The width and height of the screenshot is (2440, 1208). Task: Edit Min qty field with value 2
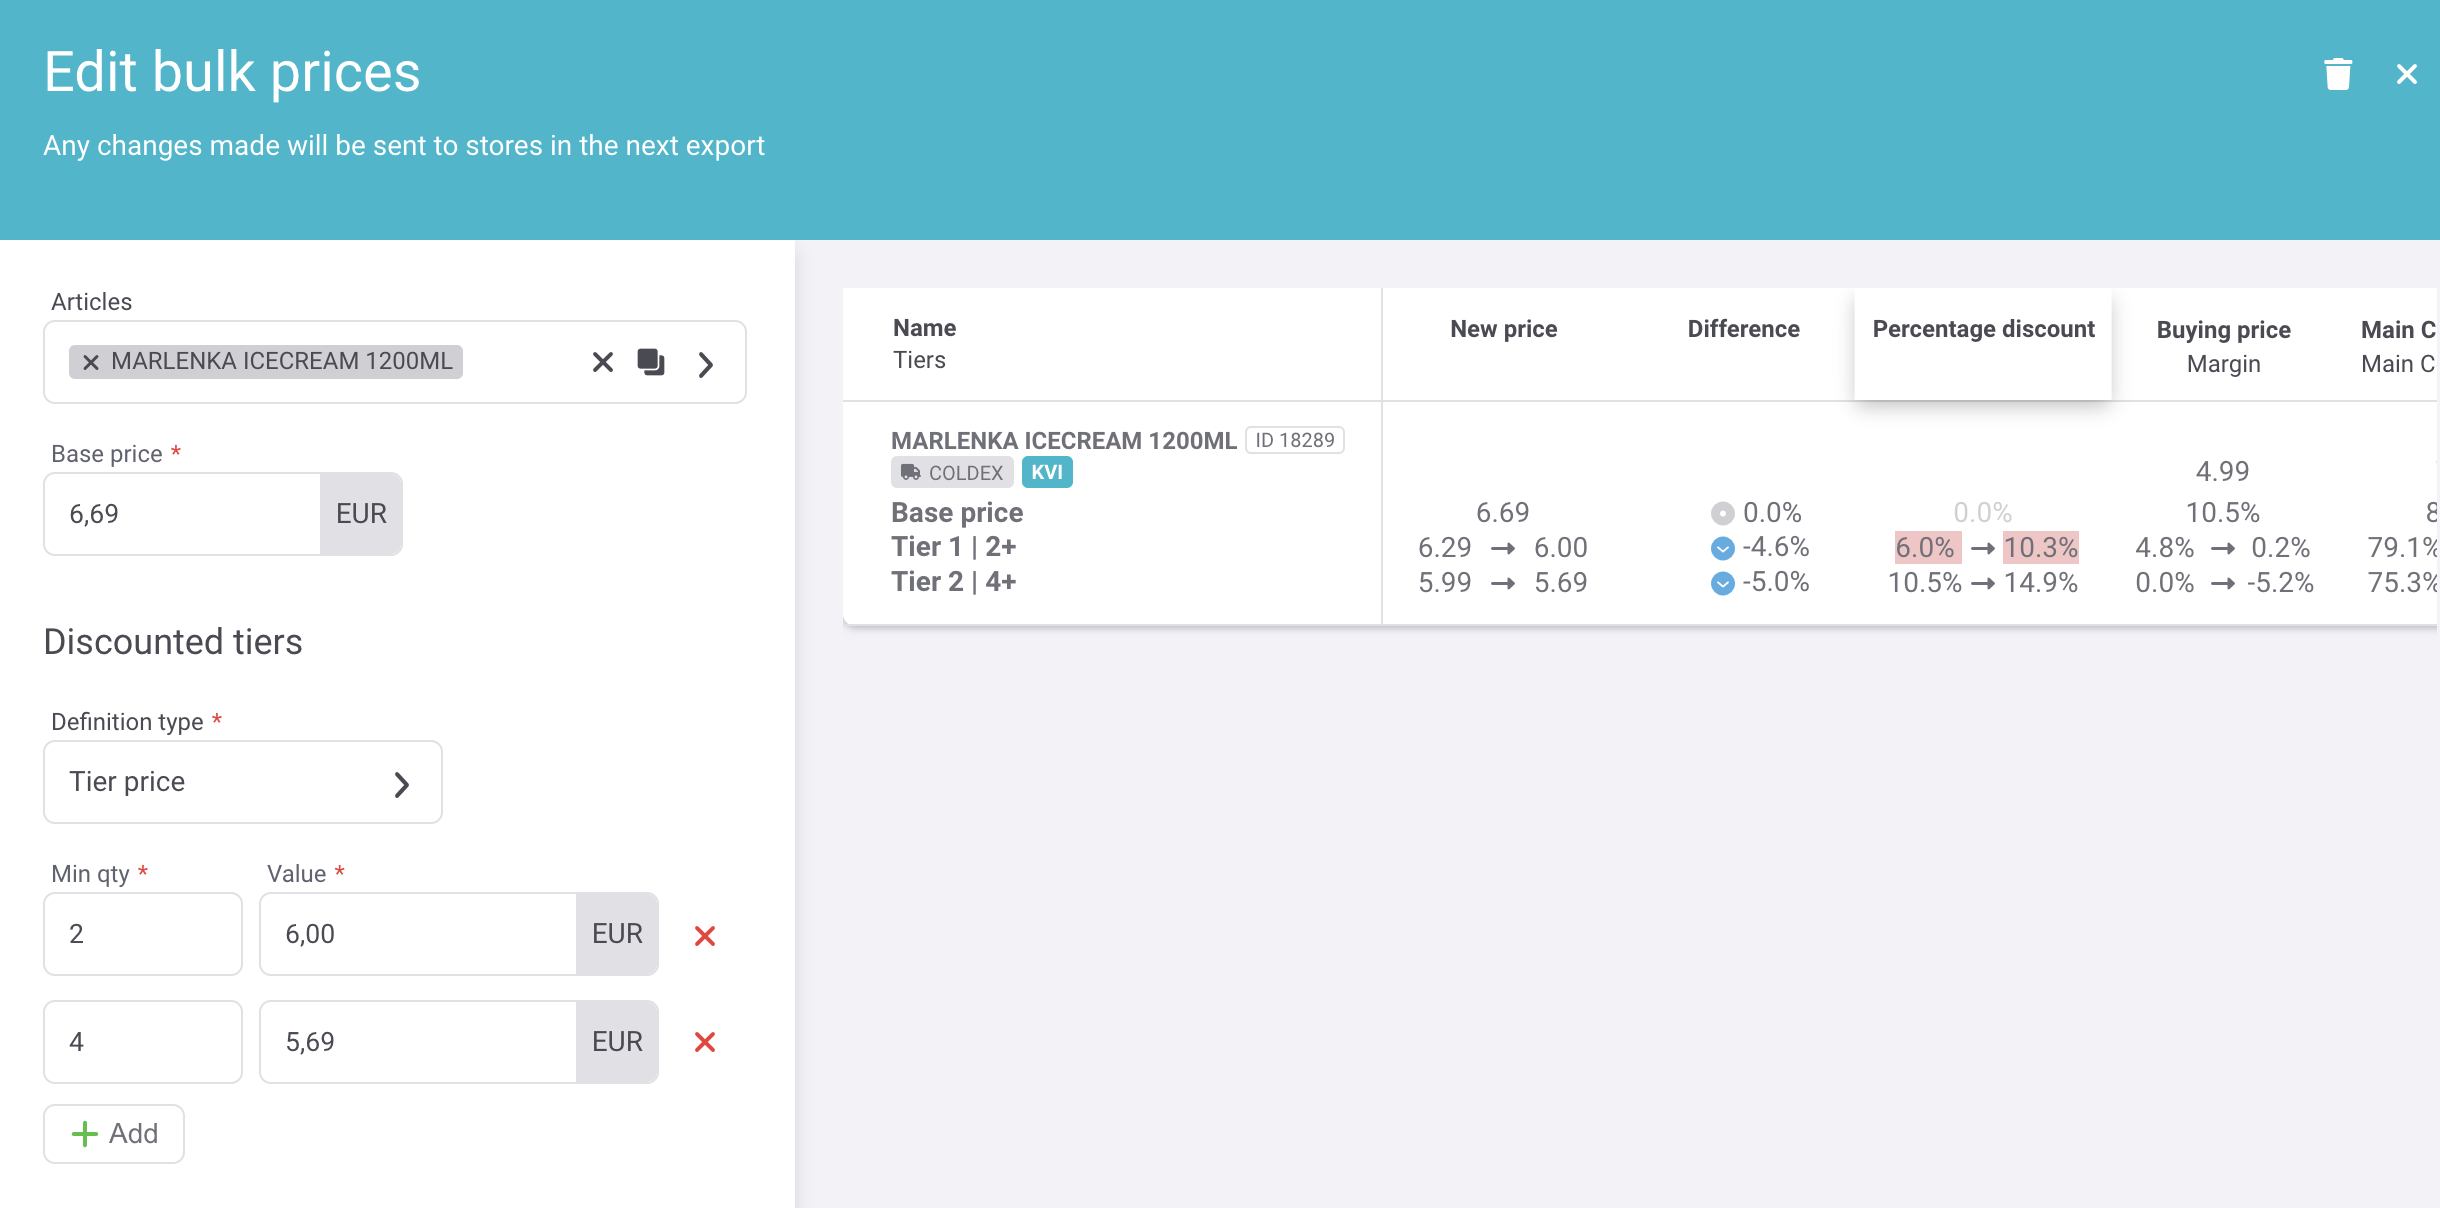143,934
